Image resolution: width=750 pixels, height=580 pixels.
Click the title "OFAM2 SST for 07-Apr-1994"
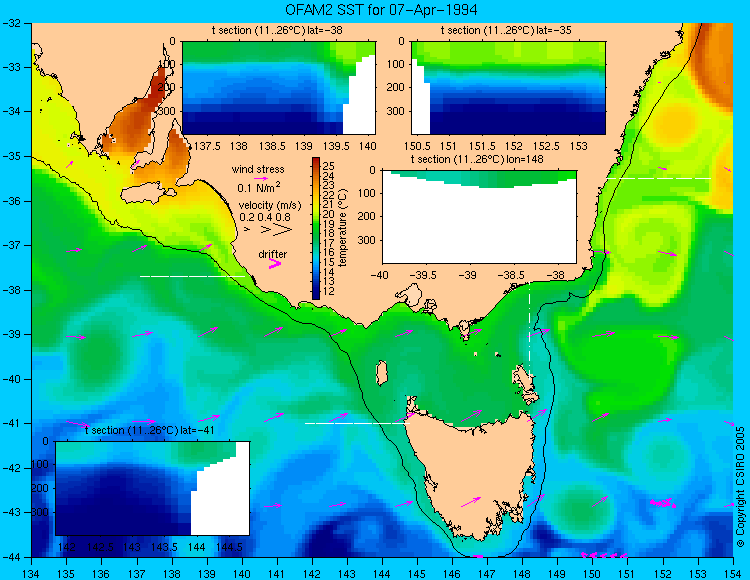click(381, 10)
